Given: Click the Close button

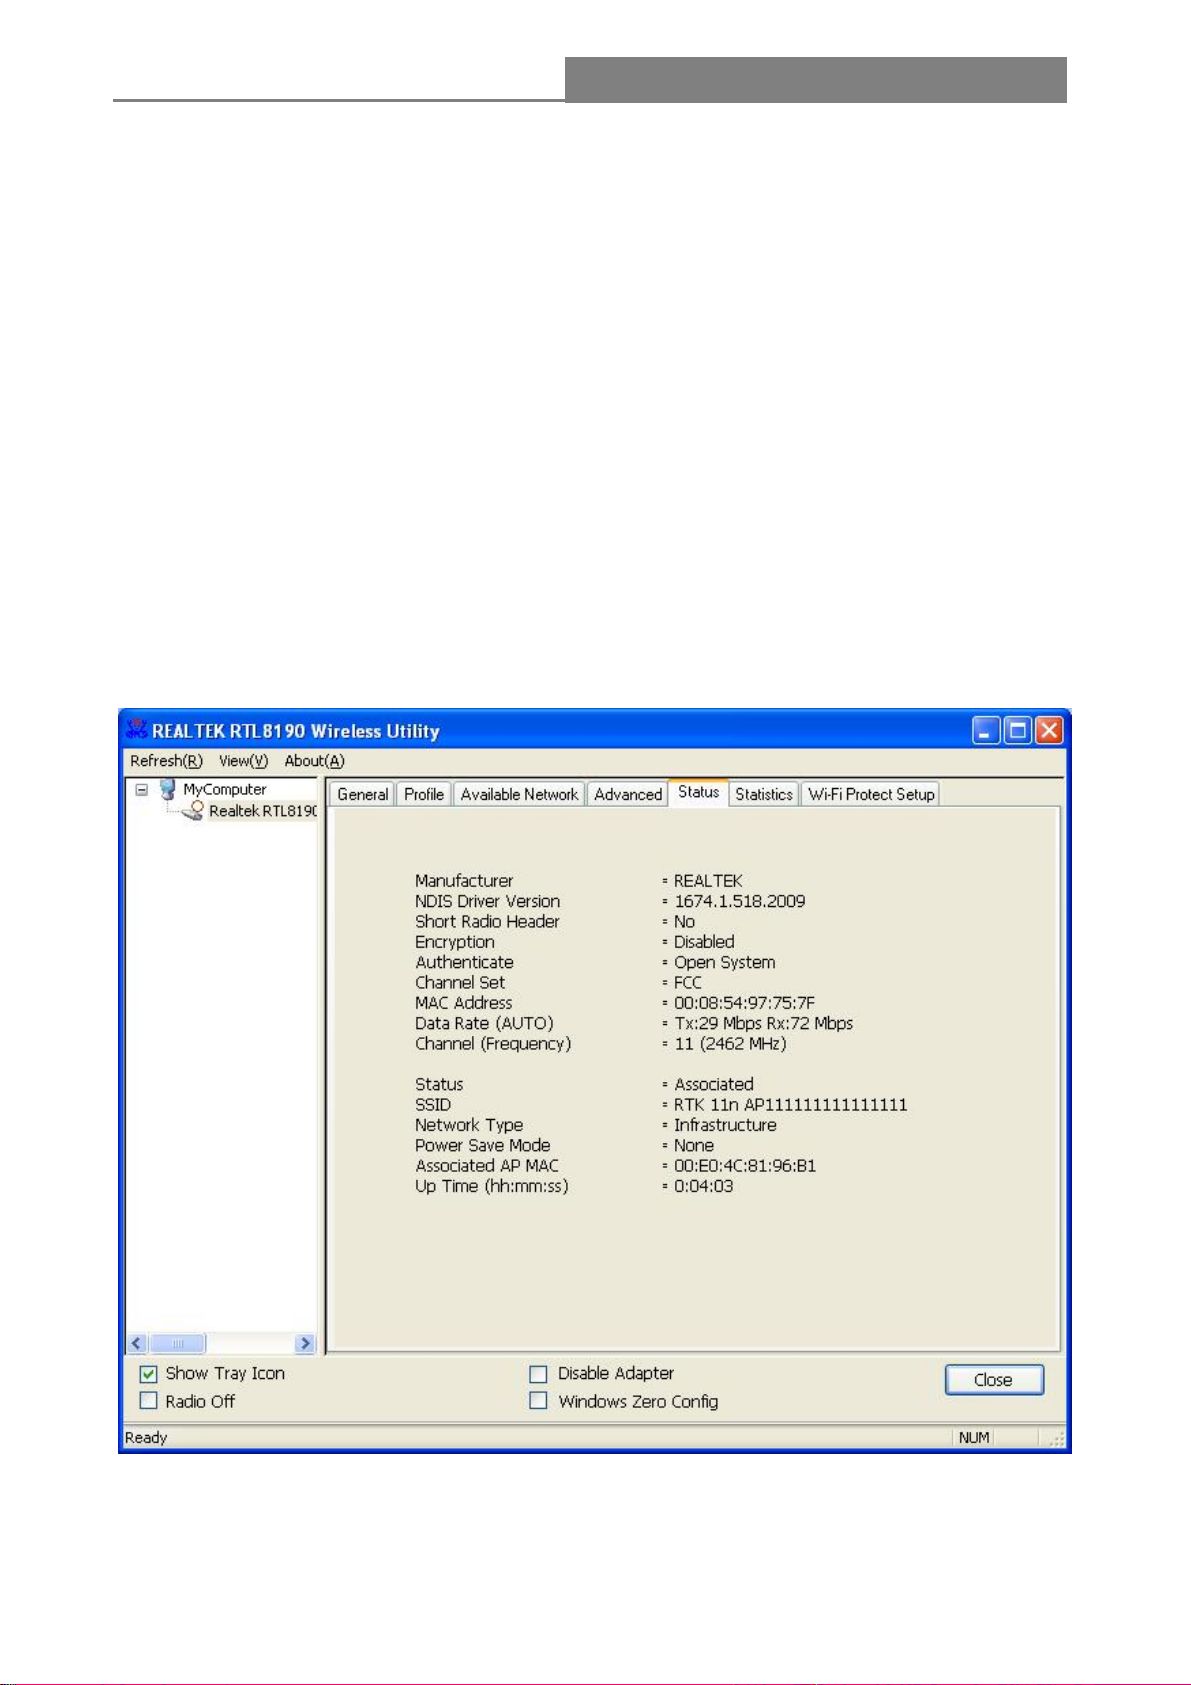Looking at the screenshot, I should pos(994,1379).
